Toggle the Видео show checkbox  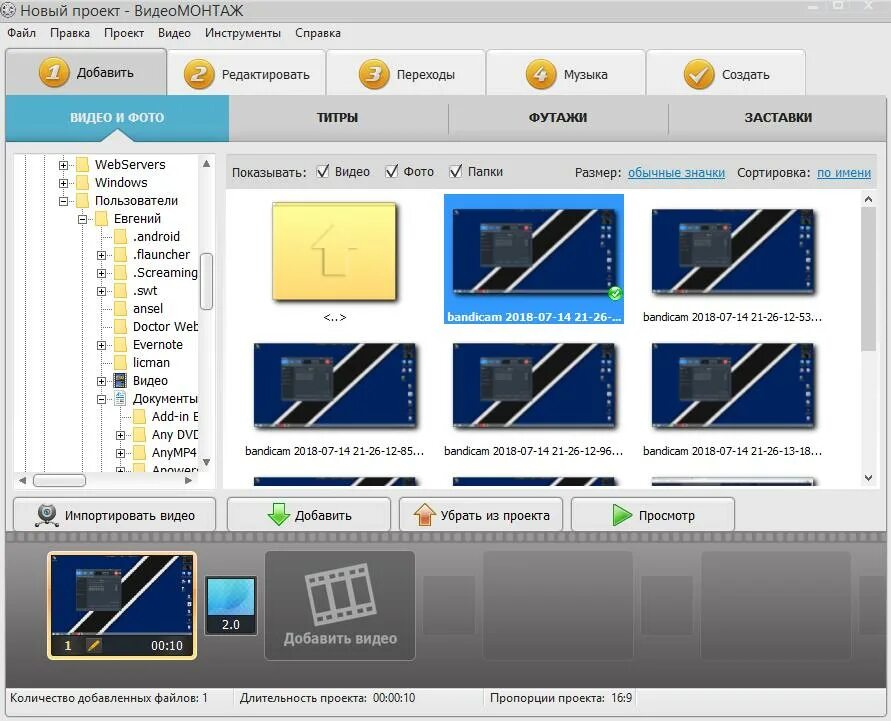tap(323, 172)
